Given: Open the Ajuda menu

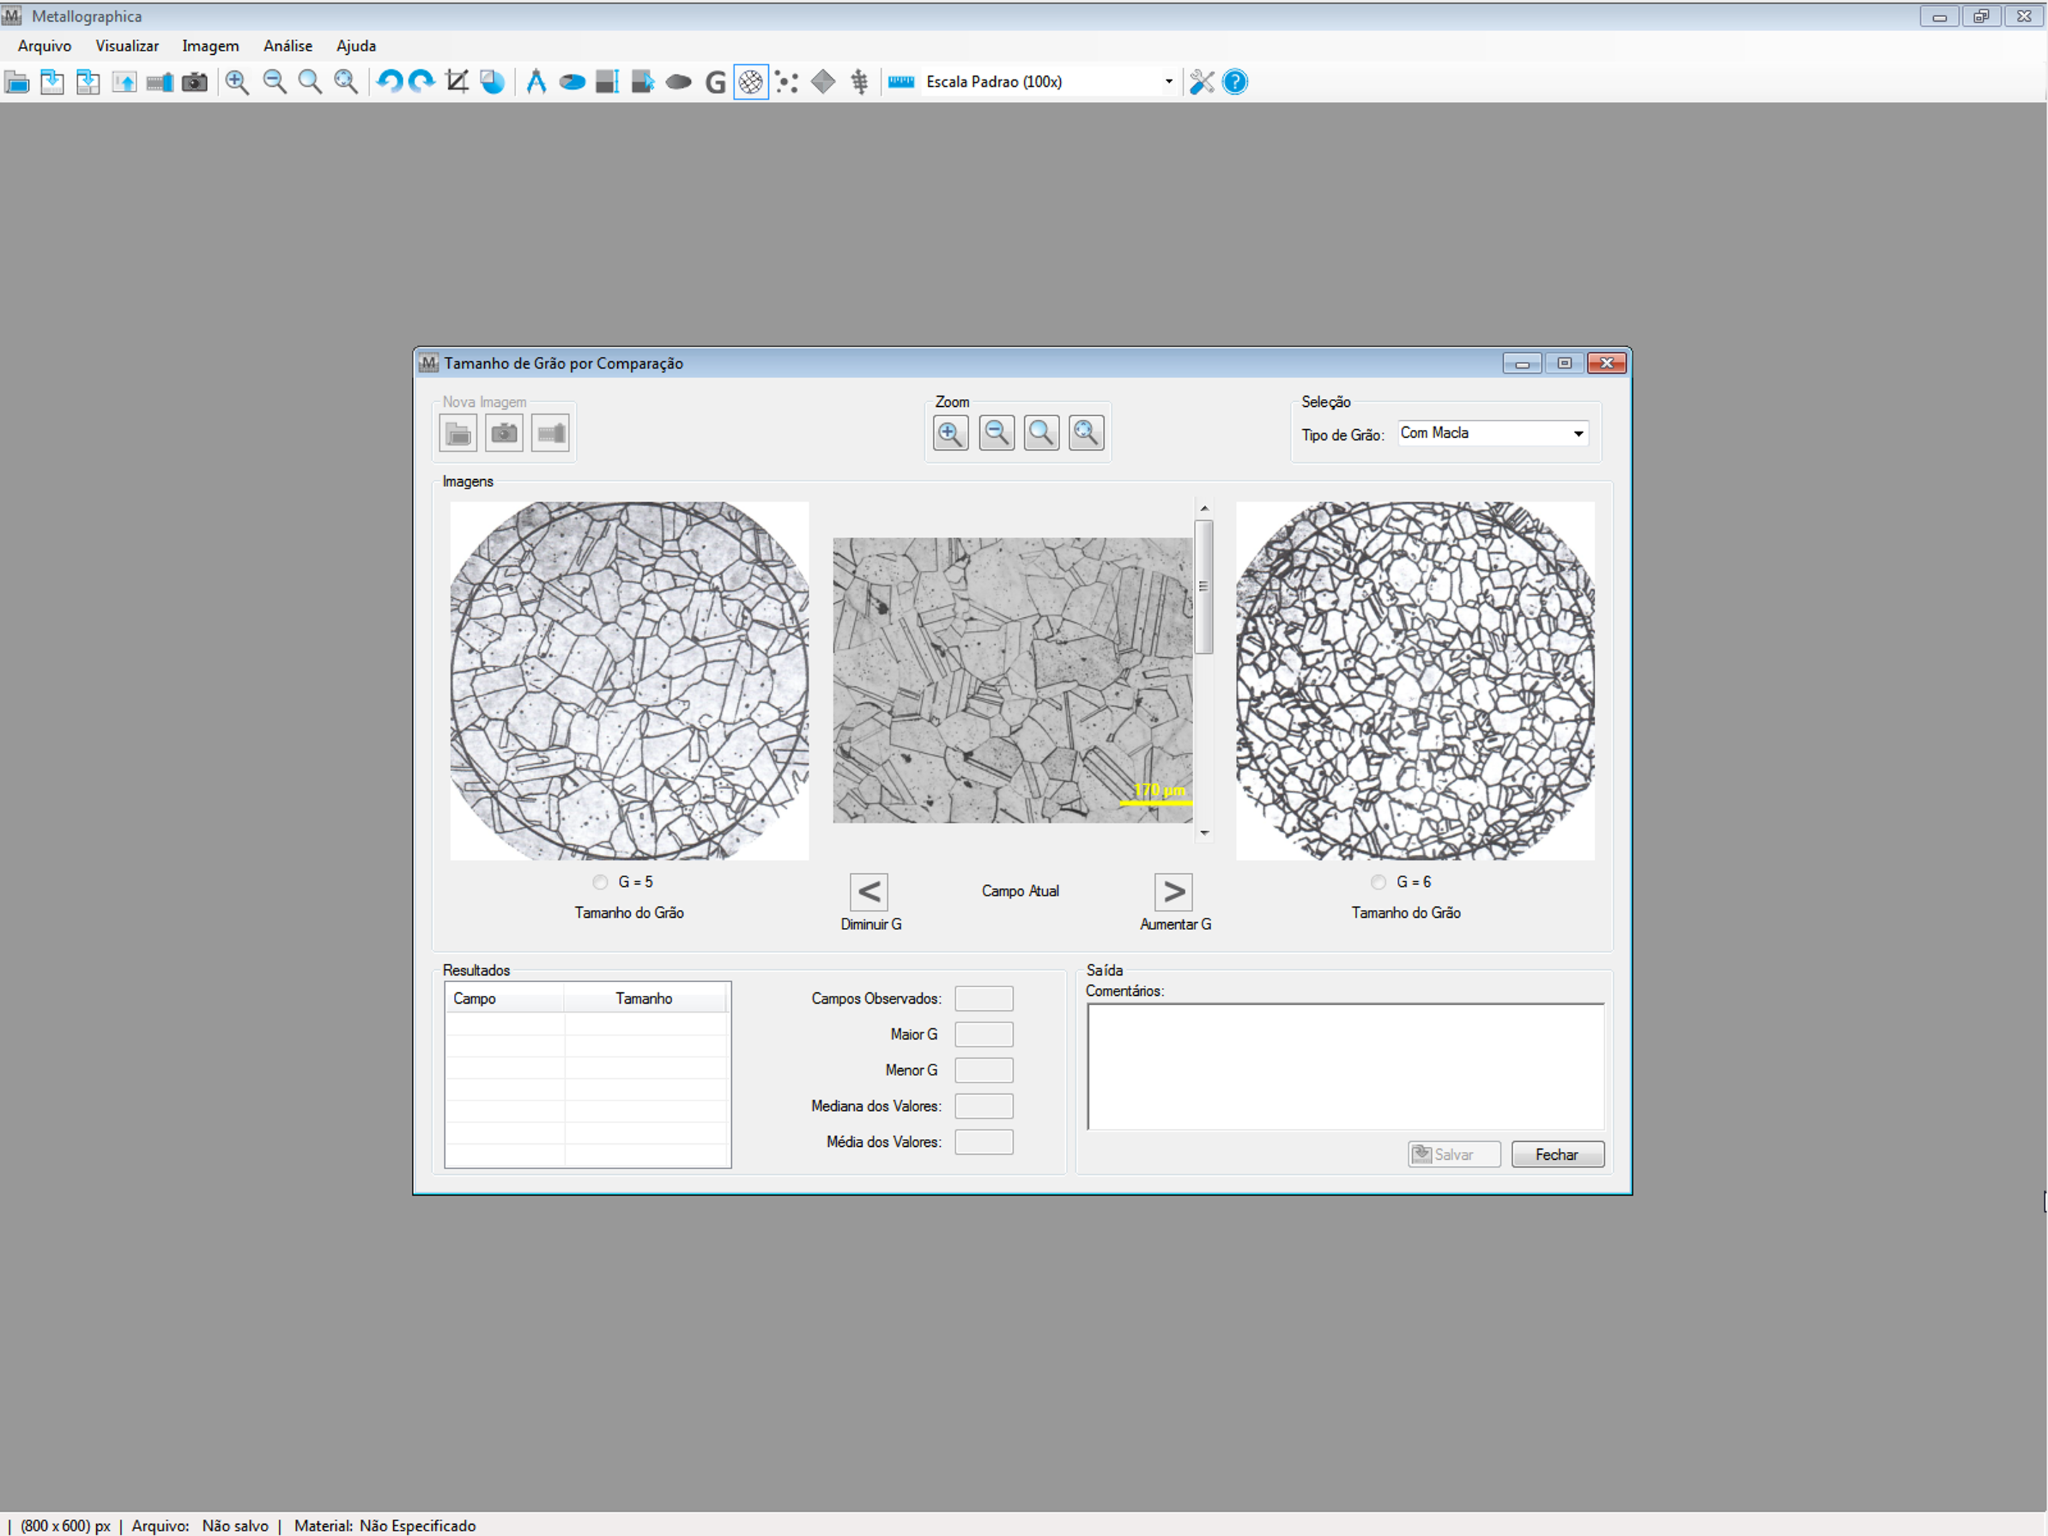Looking at the screenshot, I should (356, 46).
